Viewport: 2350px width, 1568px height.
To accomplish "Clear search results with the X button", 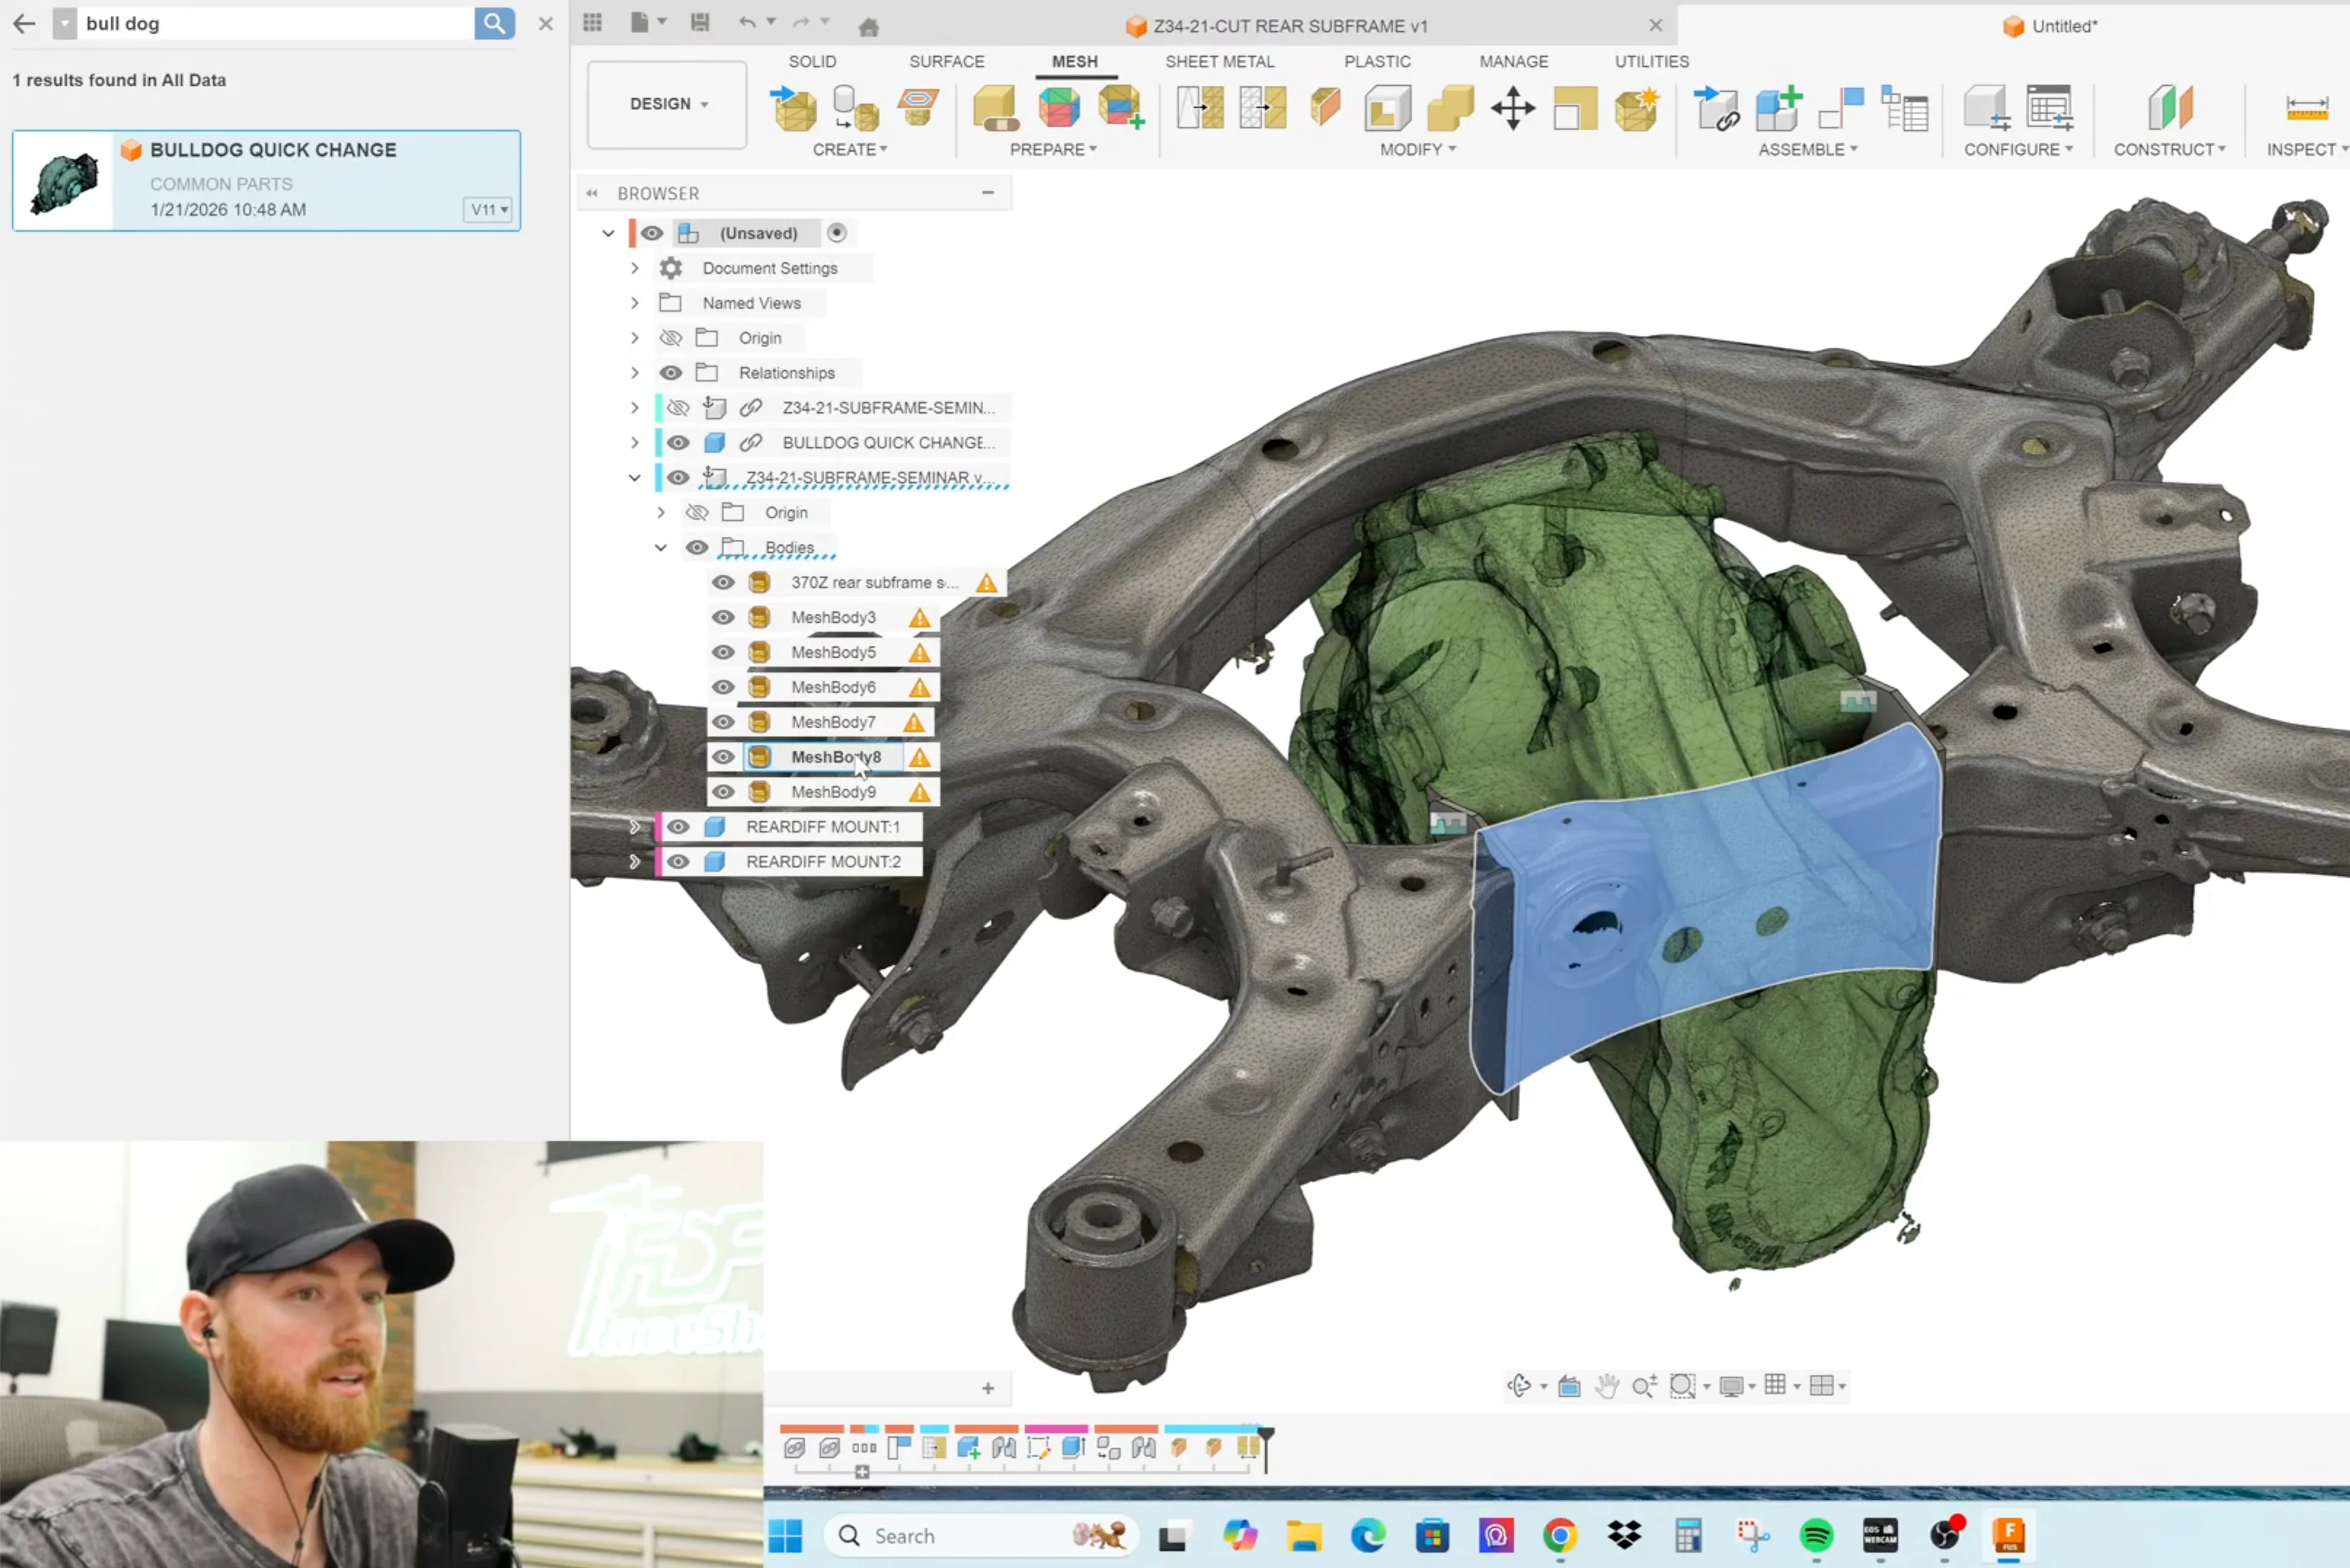I will 546,23.
